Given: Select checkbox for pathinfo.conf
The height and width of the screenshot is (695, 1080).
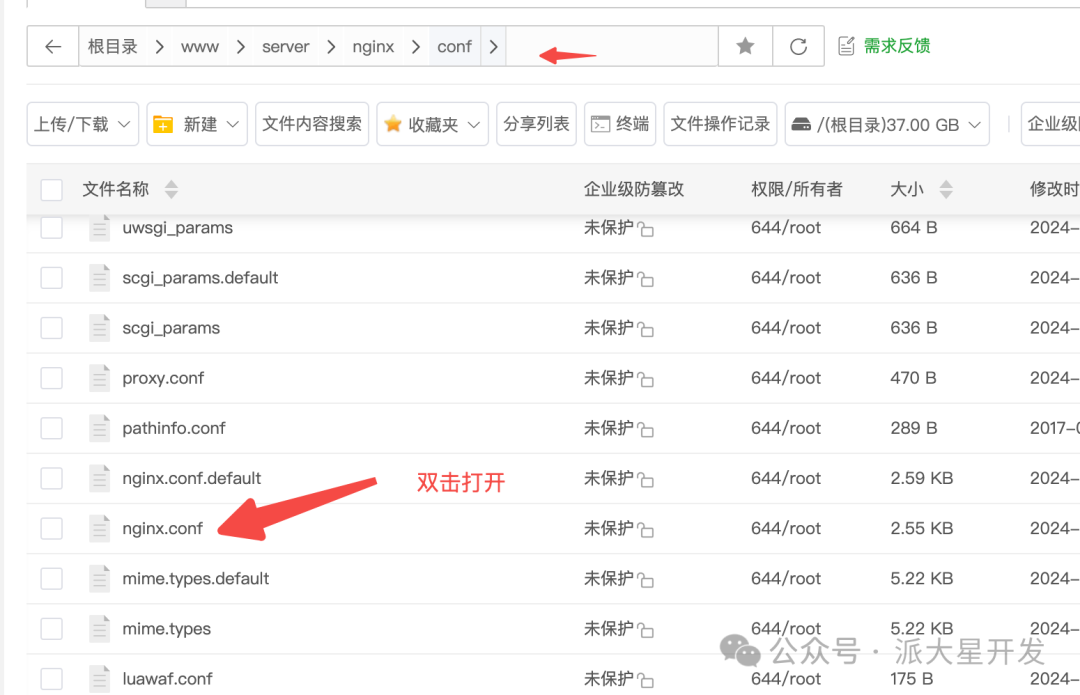Looking at the screenshot, I should click(x=51, y=428).
